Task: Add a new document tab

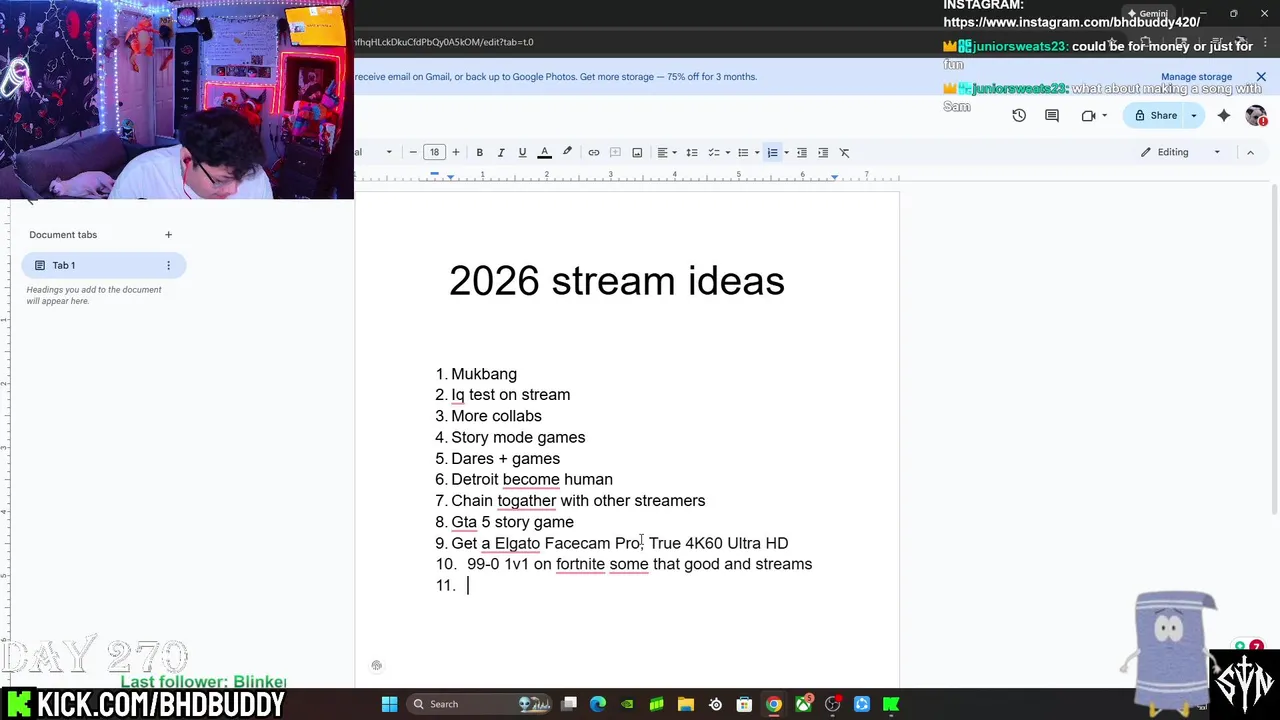Action: pos(168,234)
